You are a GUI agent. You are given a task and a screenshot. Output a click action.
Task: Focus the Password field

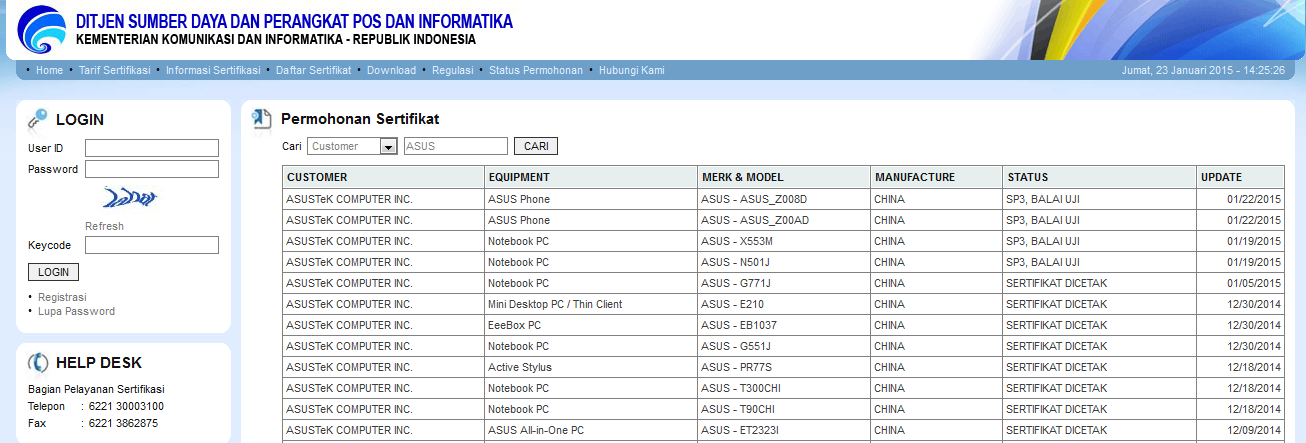tap(152, 169)
